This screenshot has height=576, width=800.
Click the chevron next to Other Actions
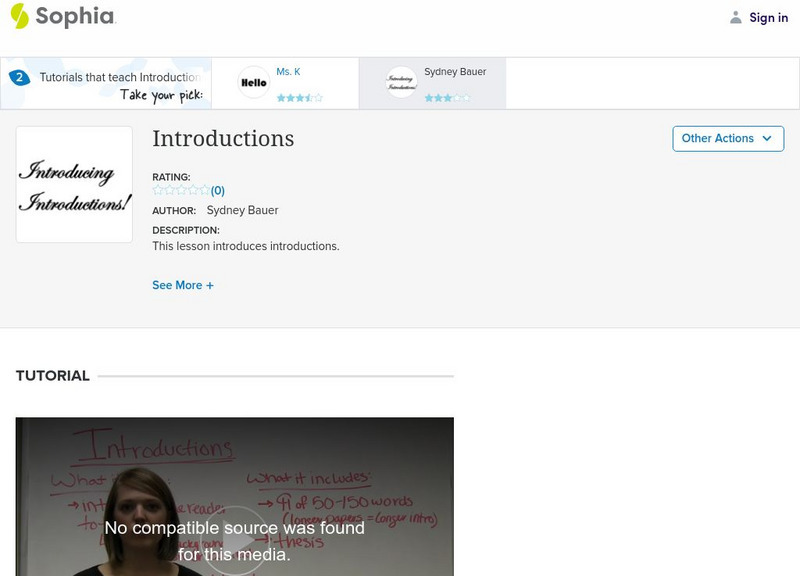767,138
